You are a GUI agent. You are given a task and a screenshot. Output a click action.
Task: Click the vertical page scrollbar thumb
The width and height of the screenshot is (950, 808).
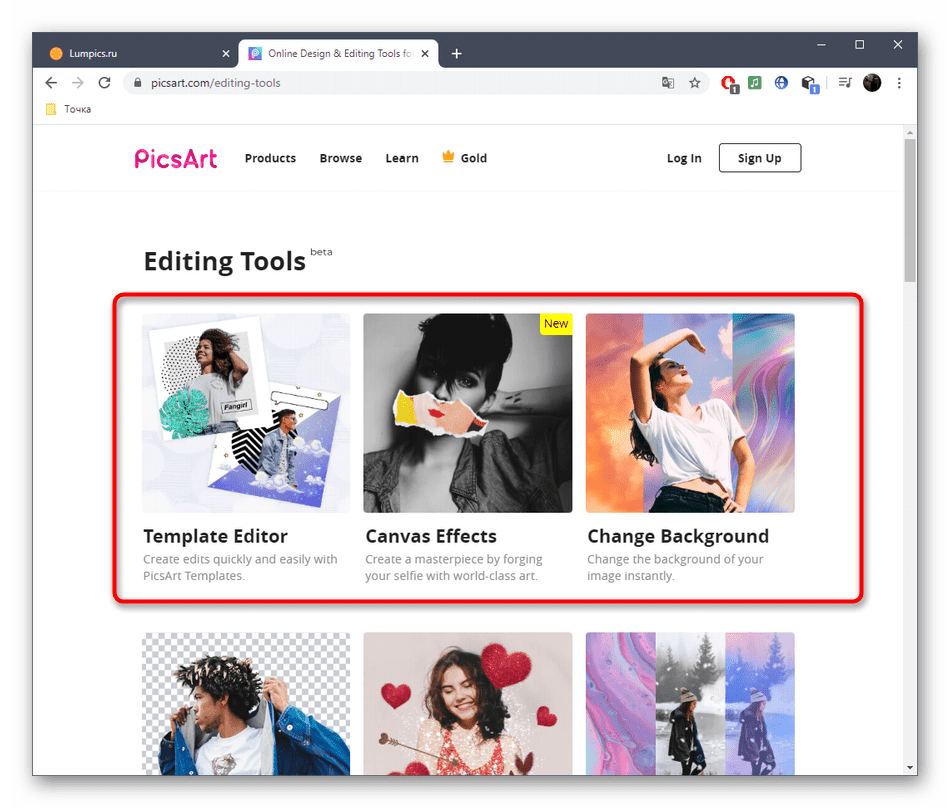(x=909, y=210)
